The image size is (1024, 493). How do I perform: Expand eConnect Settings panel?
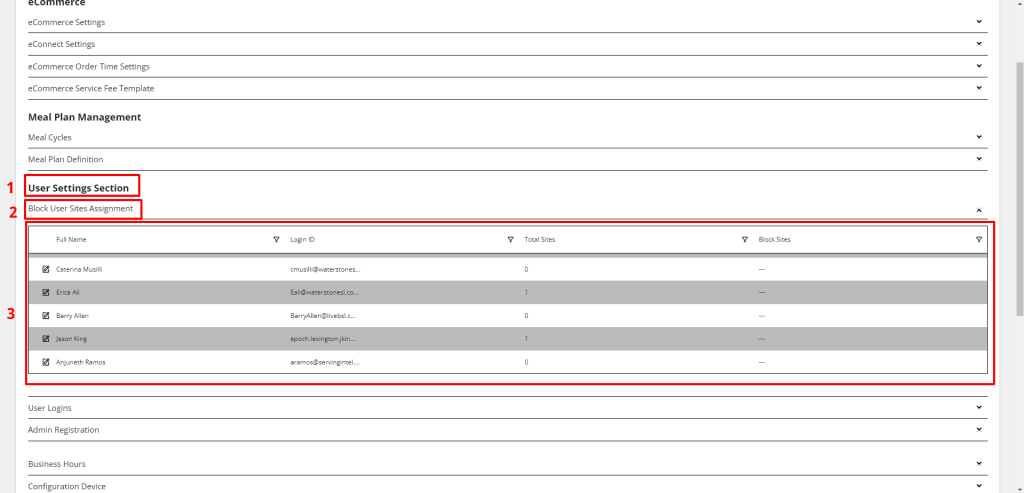pyautogui.click(x=978, y=44)
